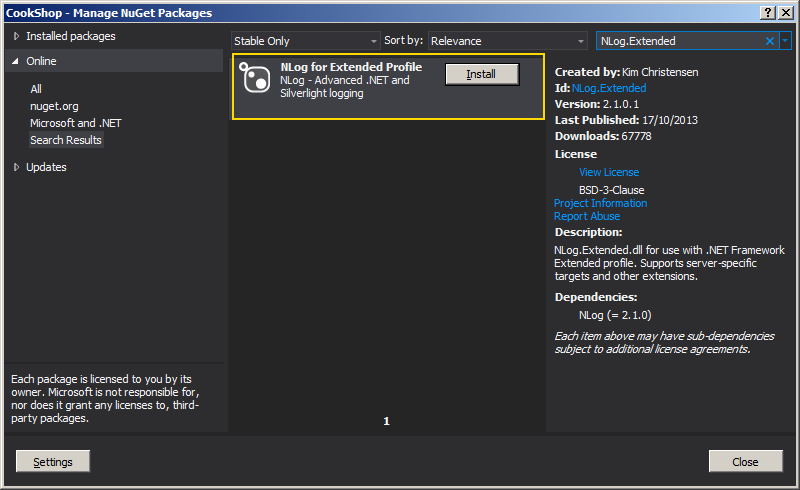Open the Settings dialog
This screenshot has height=490, width=800.
[x=53, y=462]
